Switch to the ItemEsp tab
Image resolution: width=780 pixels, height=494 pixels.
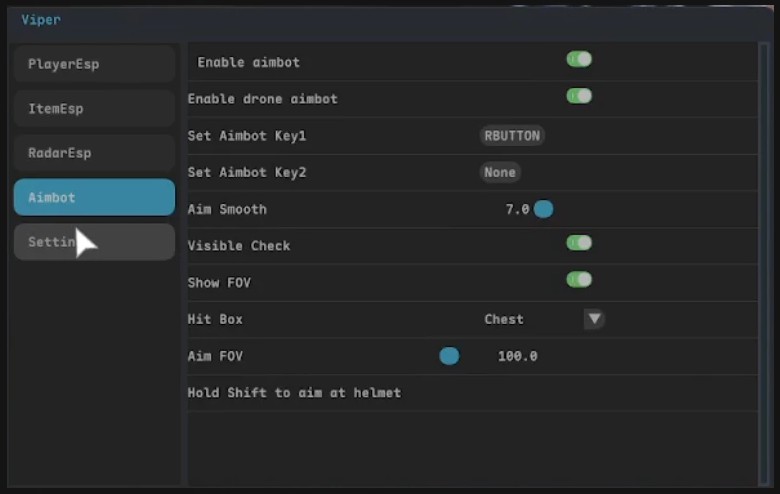tap(94, 109)
